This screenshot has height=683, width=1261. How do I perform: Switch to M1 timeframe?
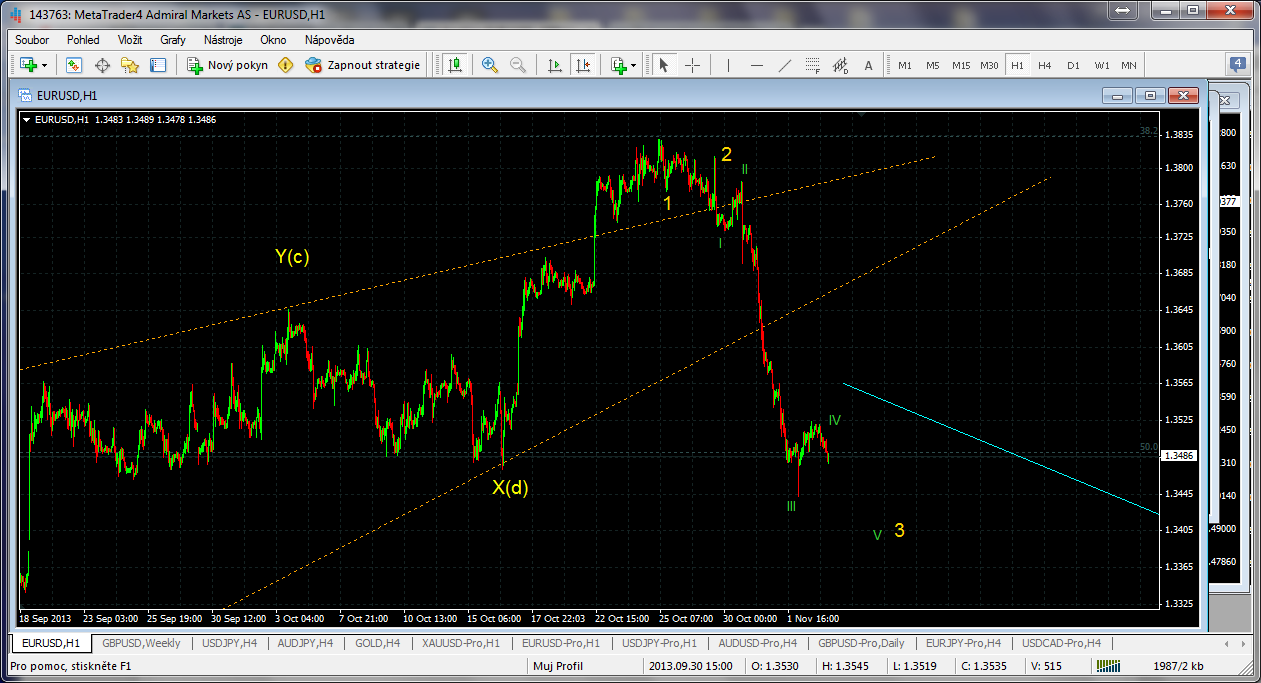click(905, 65)
